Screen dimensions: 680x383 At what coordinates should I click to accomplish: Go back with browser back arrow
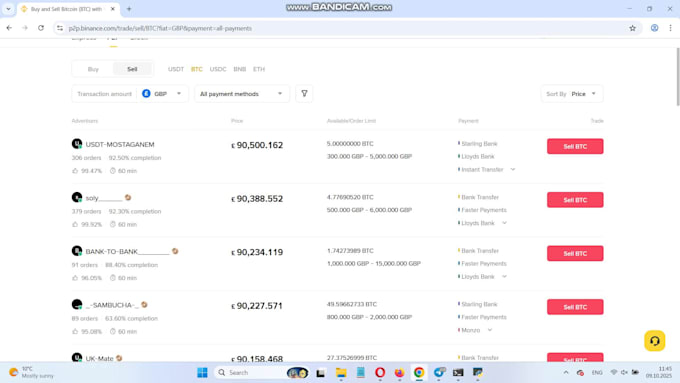(x=9, y=28)
